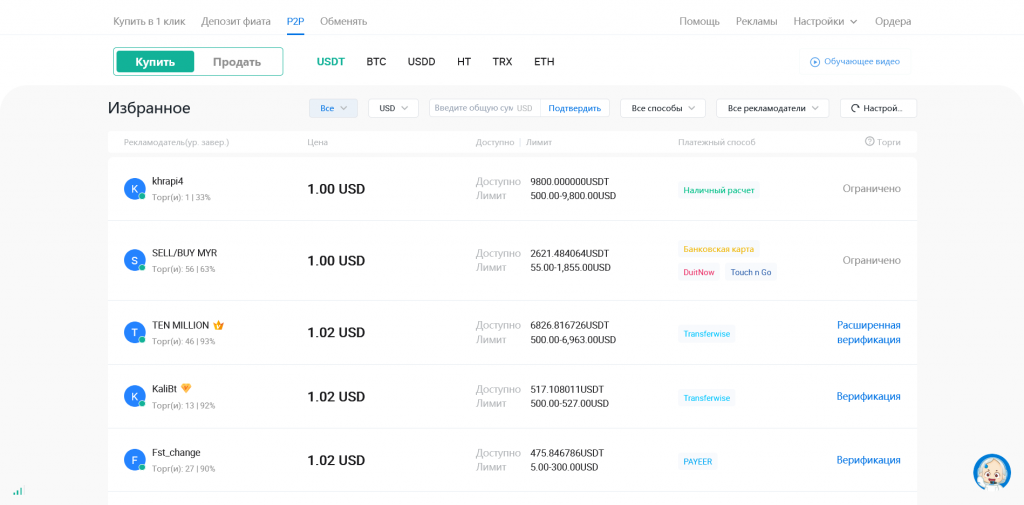Click the Торг(и): 46 | 93% stats text

(x=184, y=341)
